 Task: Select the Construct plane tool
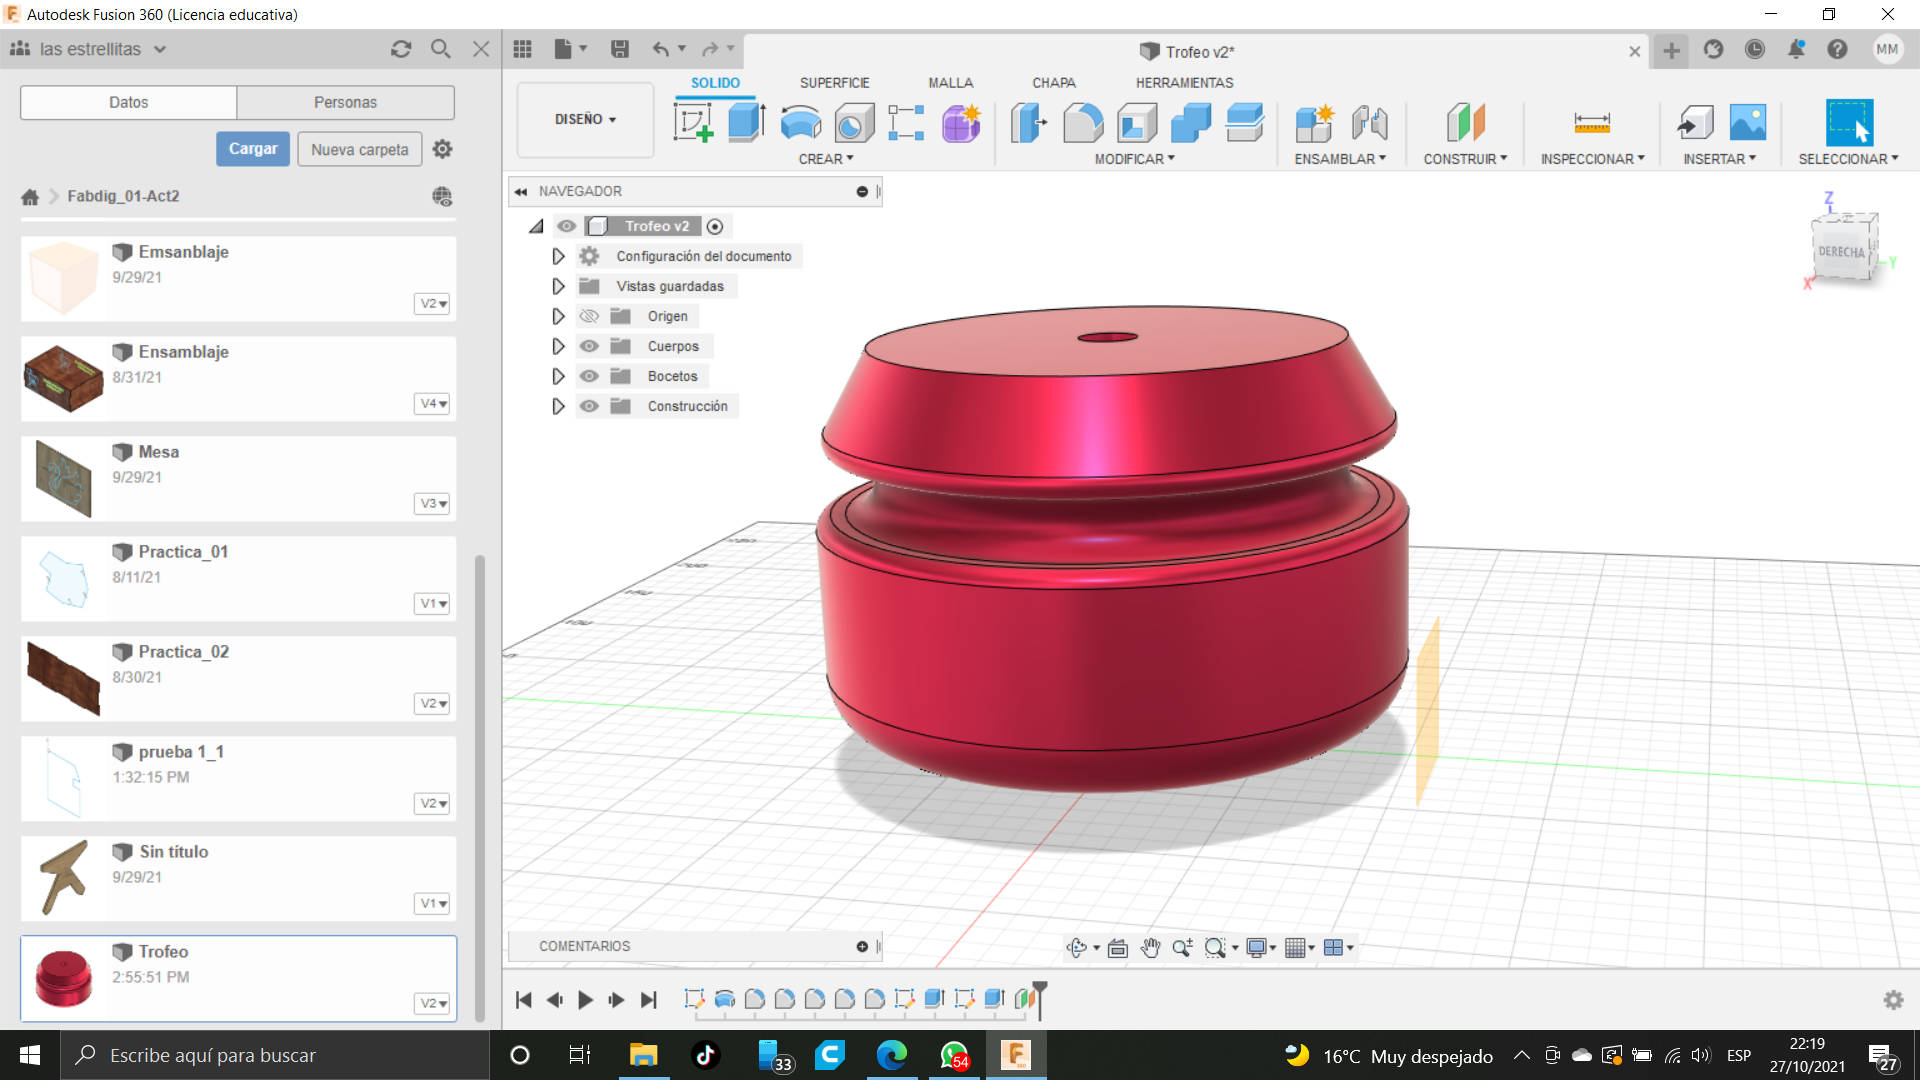click(1466, 123)
